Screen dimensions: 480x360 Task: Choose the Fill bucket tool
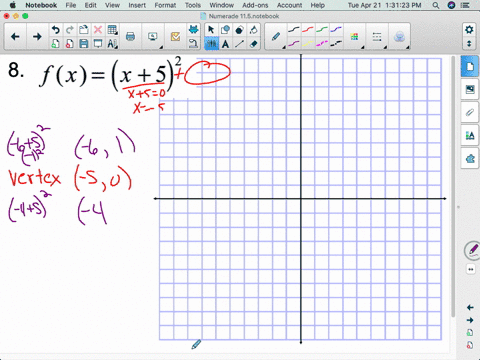[x=253, y=30]
